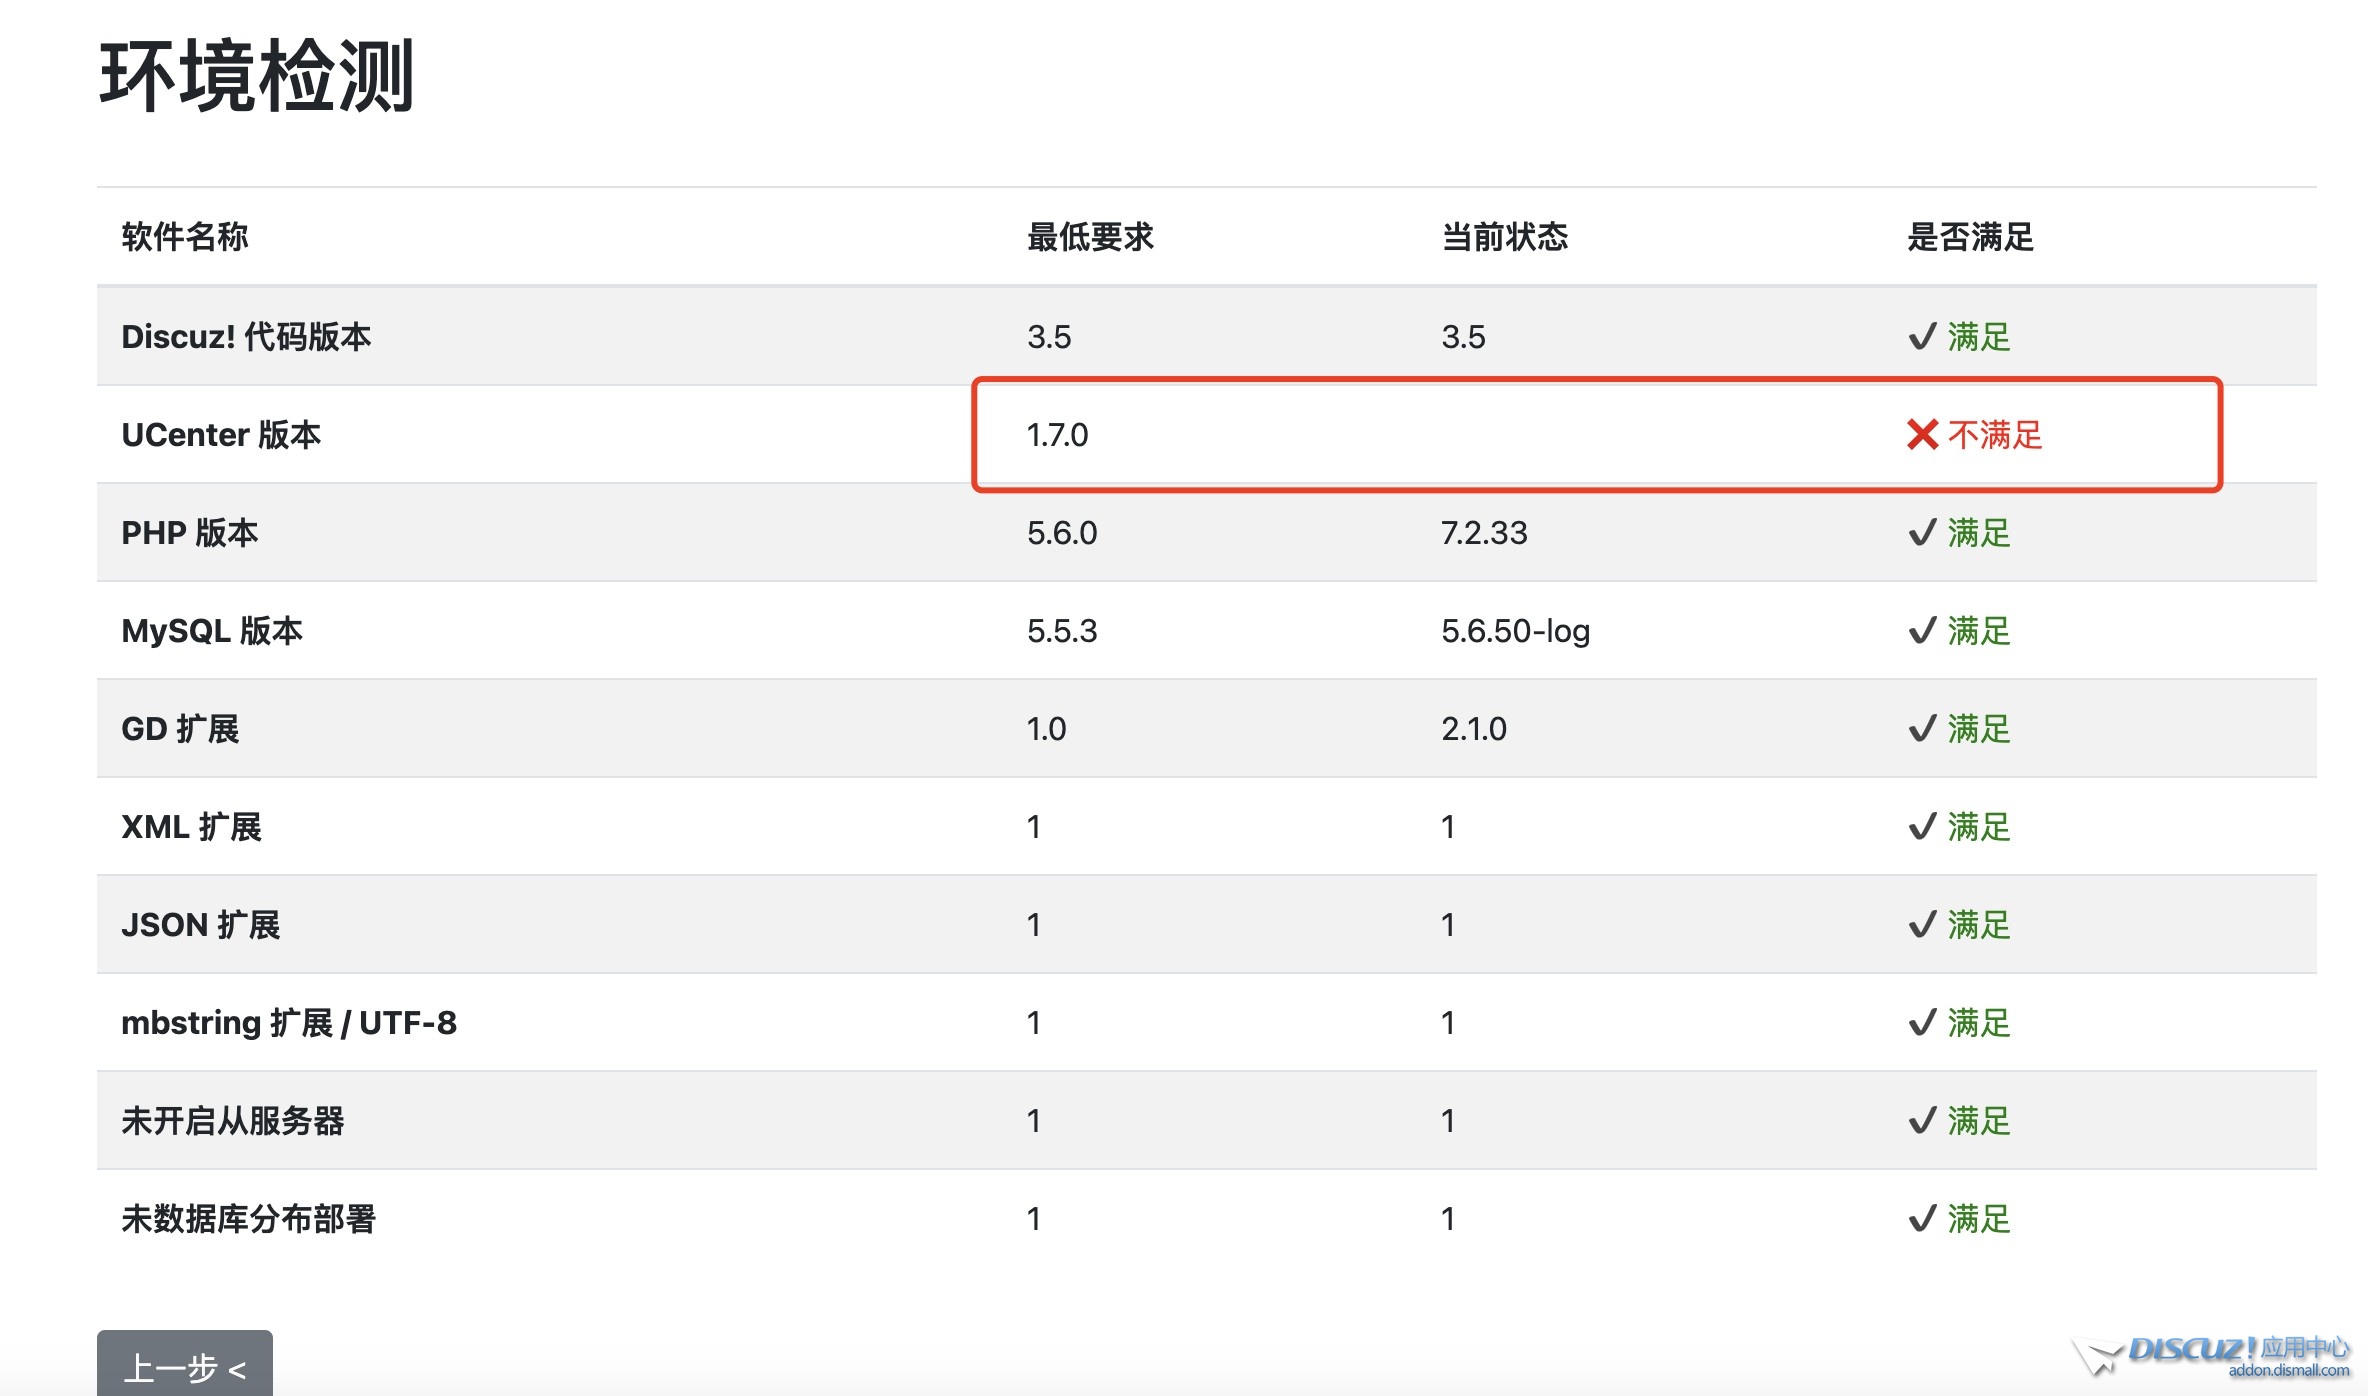
Task: Click the checkmark icon in 未数据库分布部署 row
Action: pyautogui.click(x=1922, y=1219)
